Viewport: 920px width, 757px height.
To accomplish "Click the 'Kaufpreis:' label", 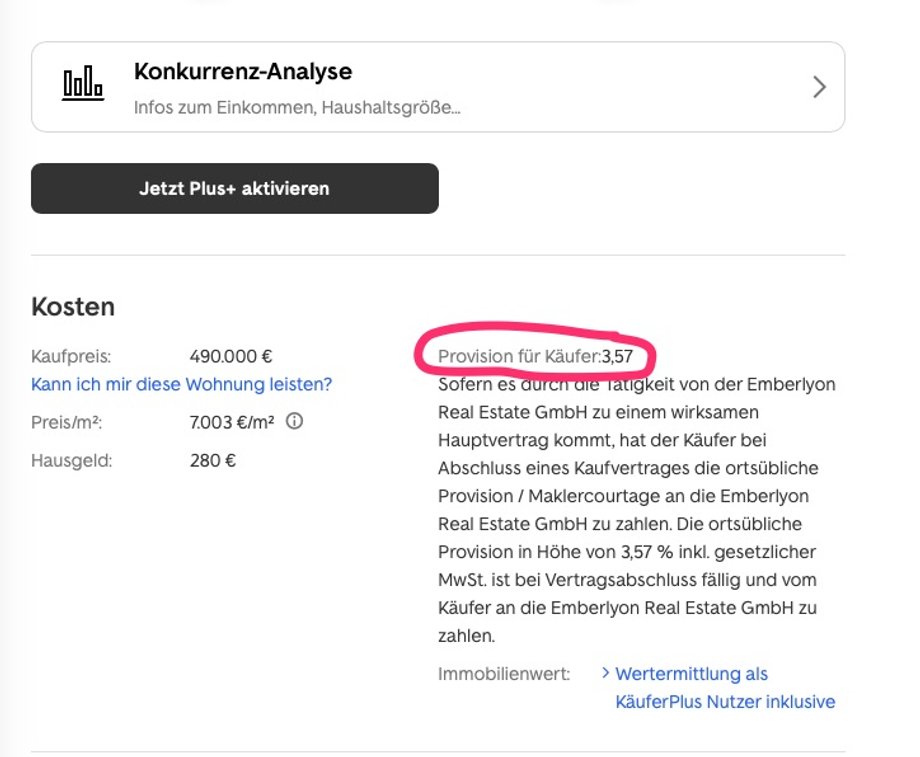I will (x=71, y=356).
